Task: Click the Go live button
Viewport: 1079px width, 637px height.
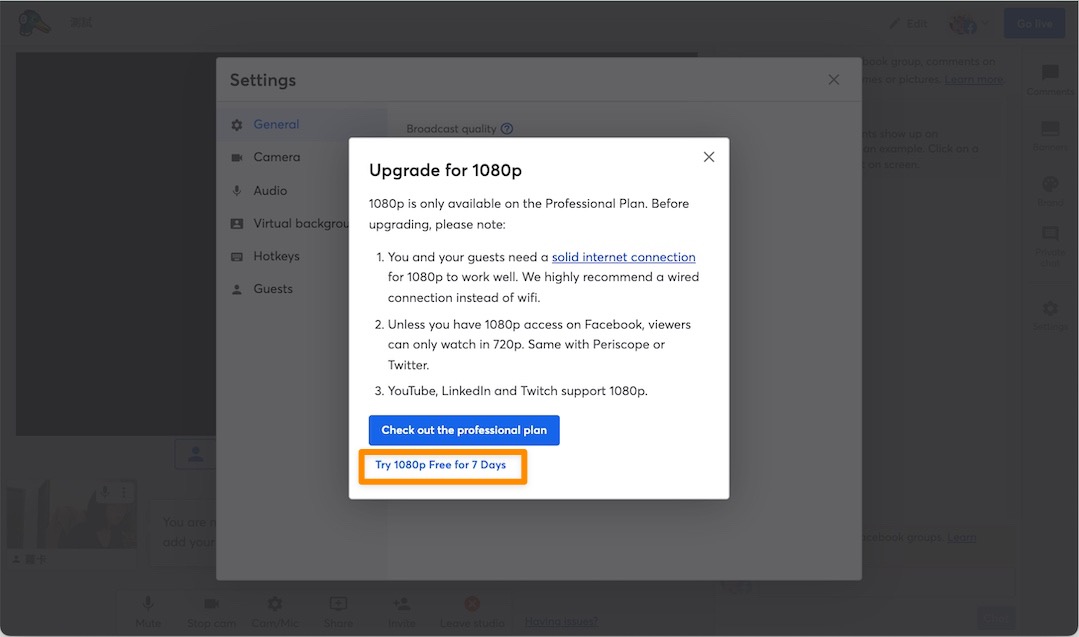Action: coord(1034,23)
